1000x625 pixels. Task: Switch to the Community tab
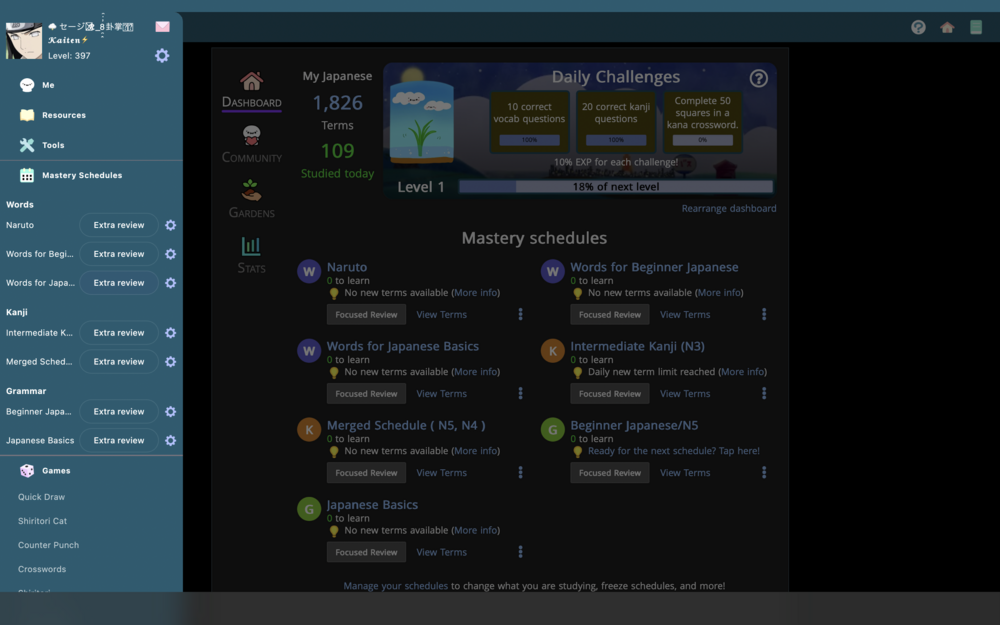(x=252, y=145)
